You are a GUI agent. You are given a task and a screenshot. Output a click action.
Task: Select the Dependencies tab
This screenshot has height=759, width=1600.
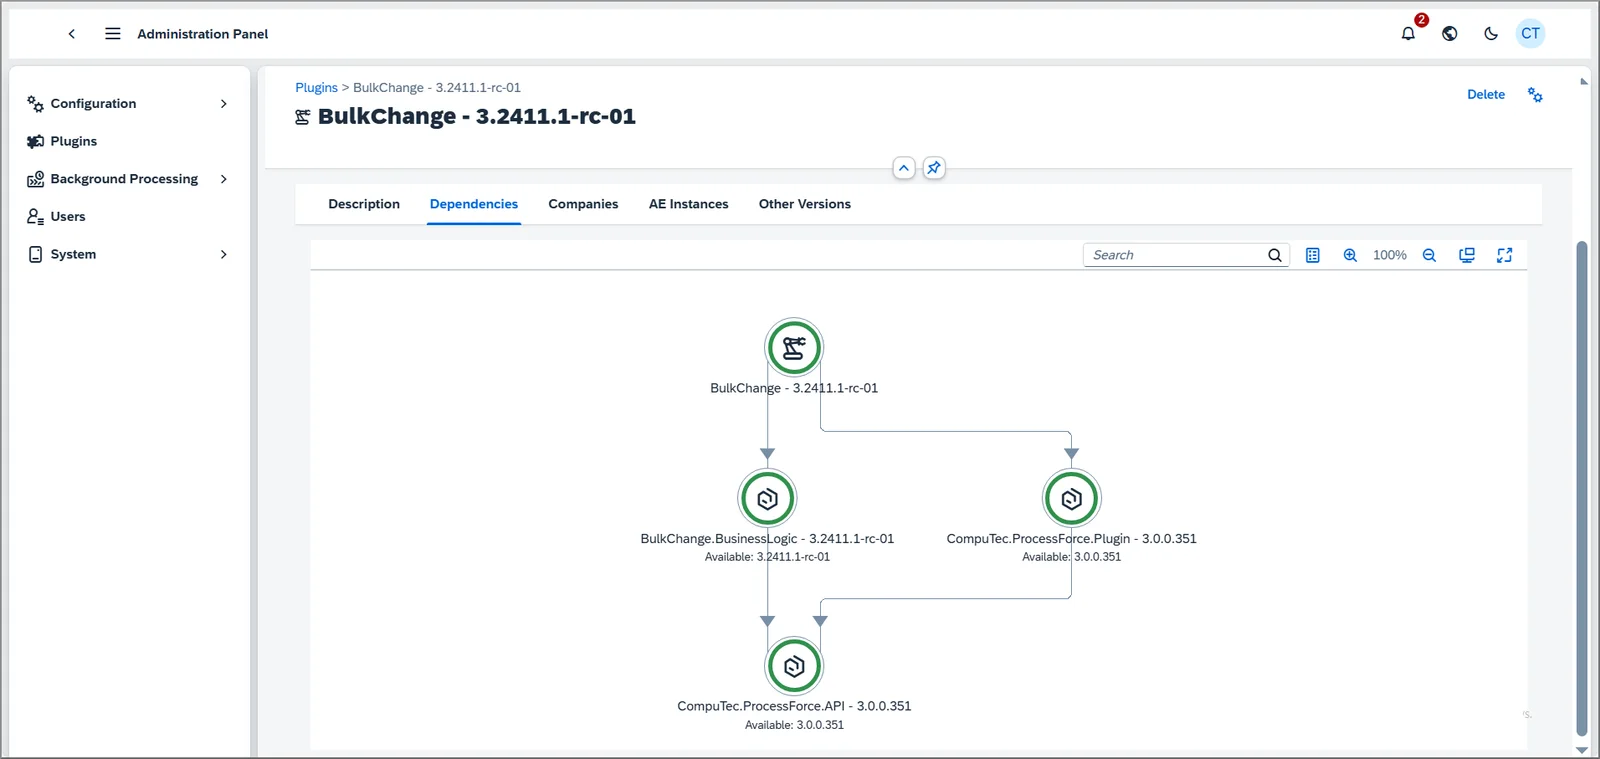[x=474, y=204]
